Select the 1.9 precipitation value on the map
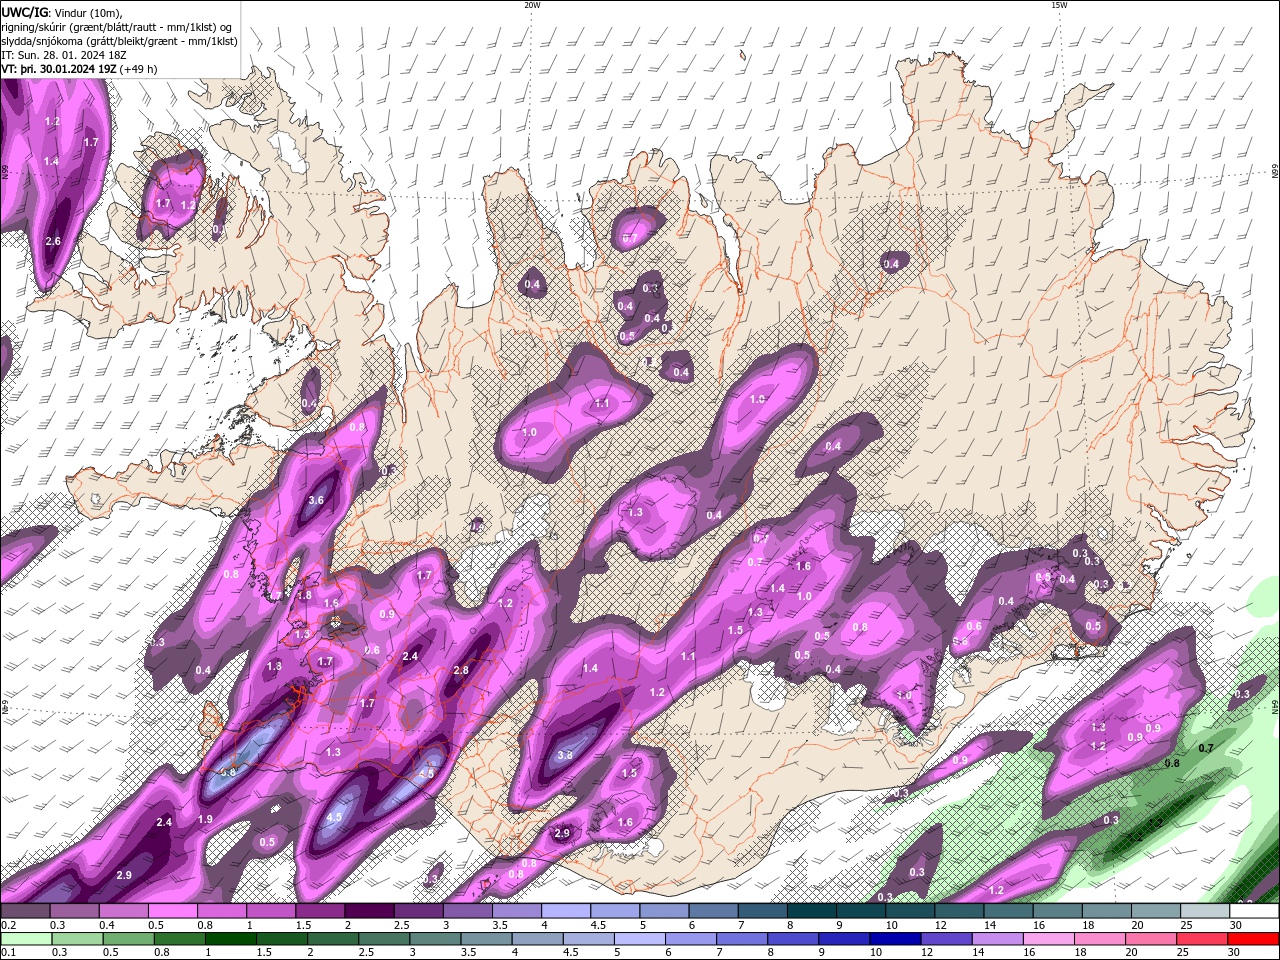The image size is (1280, 960). [x=205, y=819]
